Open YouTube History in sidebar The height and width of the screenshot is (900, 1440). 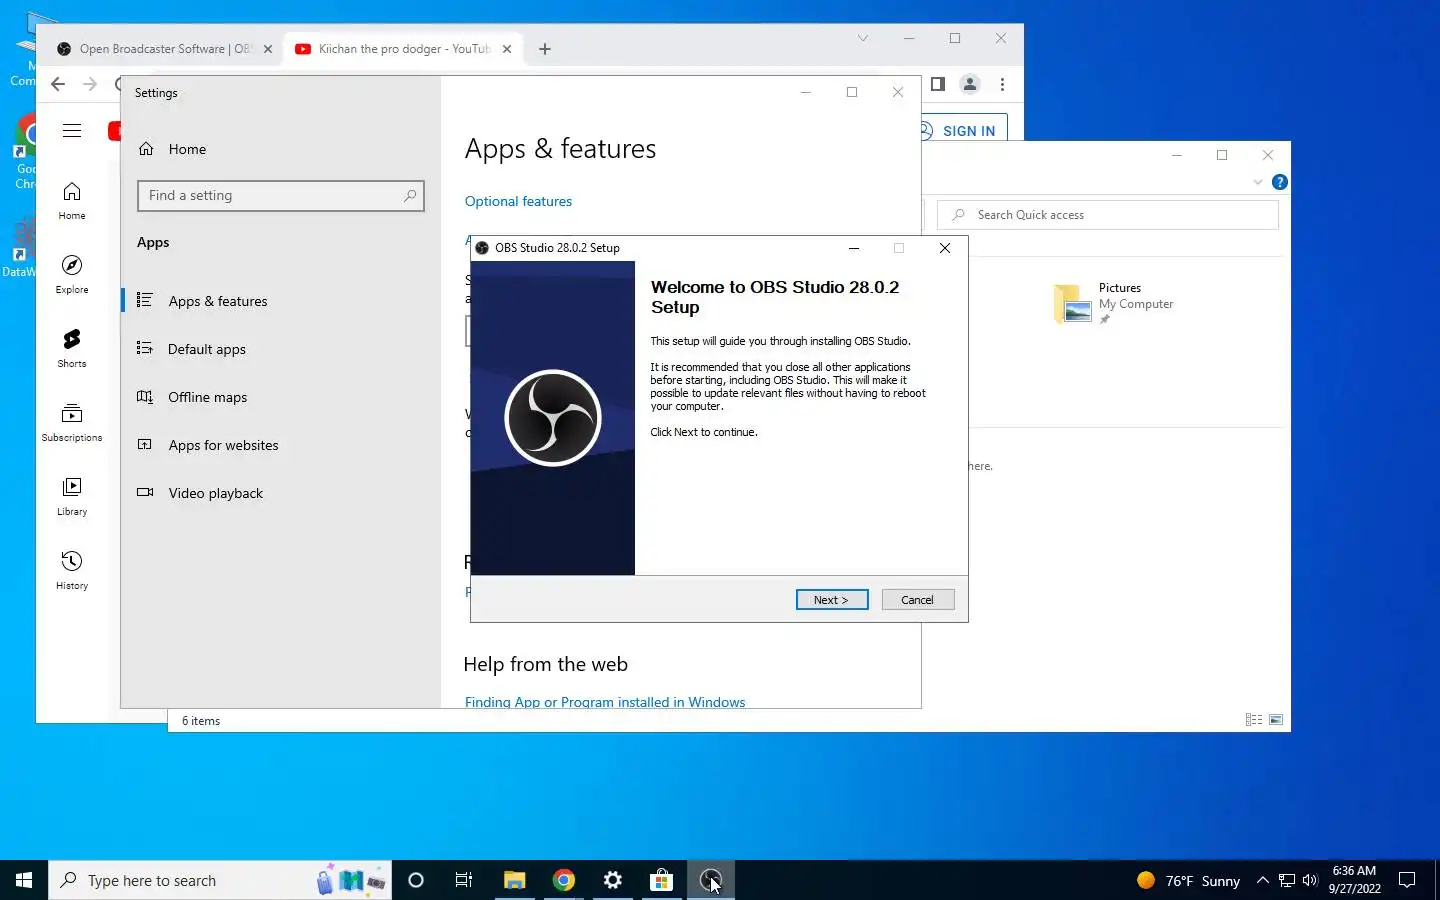tap(72, 570)
